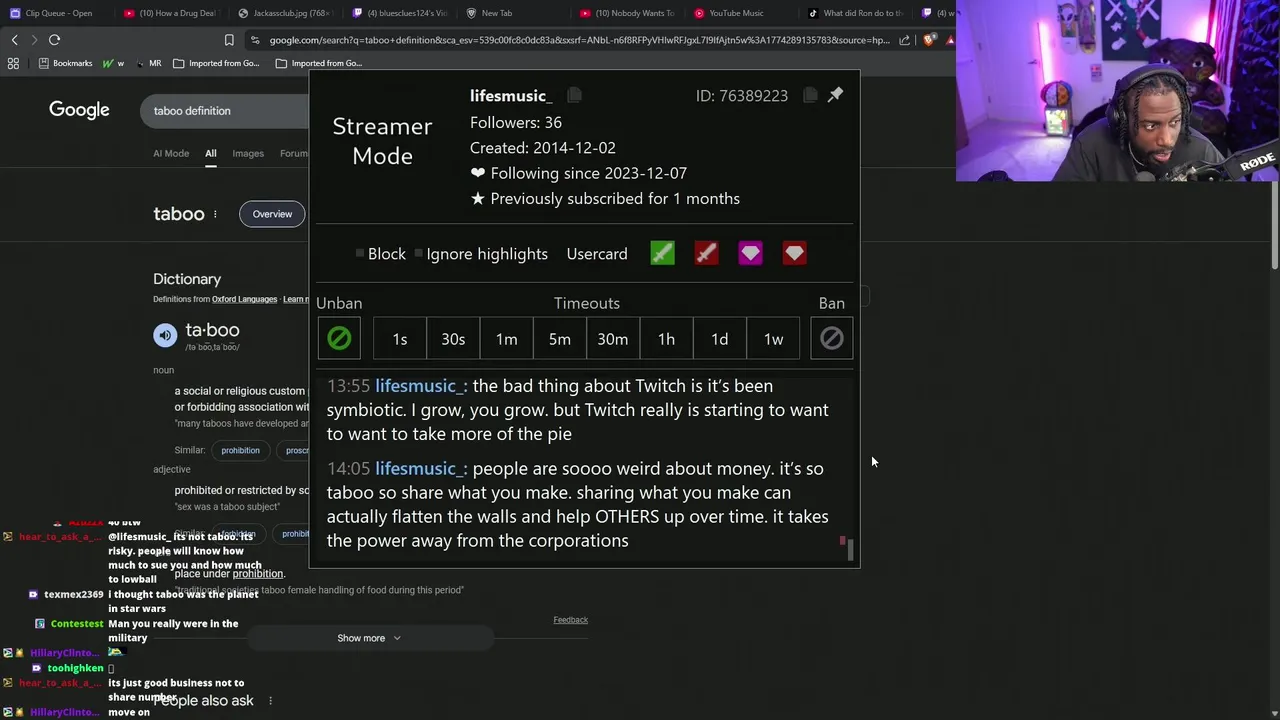Click the Ban icon button
The width and height of the screenshot is (1280, 720).
(832, 338)
